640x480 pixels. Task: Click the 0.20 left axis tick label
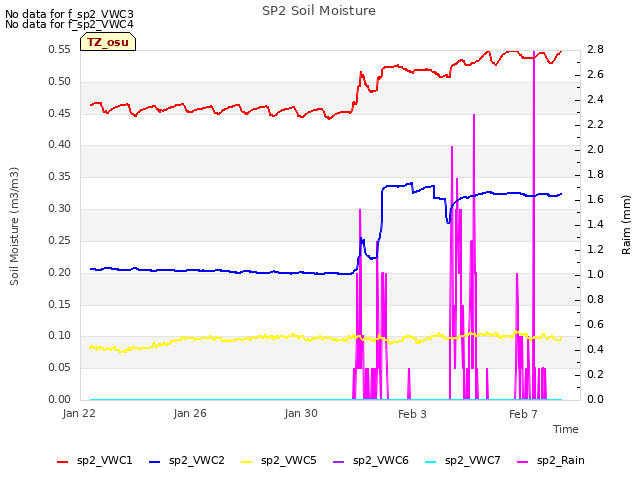[60, 272]
